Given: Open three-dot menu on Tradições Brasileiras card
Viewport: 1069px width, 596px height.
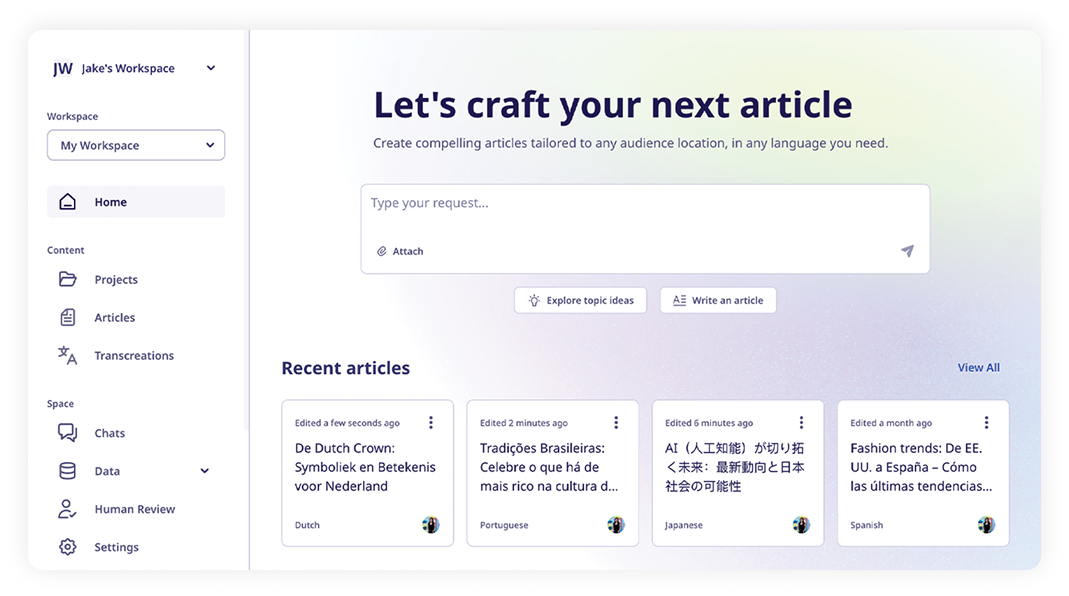Looking at the screenshot, I should tap(616, 423).
